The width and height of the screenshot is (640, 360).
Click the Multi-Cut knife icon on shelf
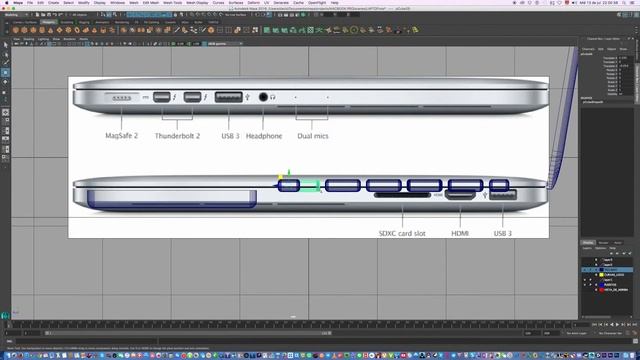pyautogui.click(x=177, y=30)
